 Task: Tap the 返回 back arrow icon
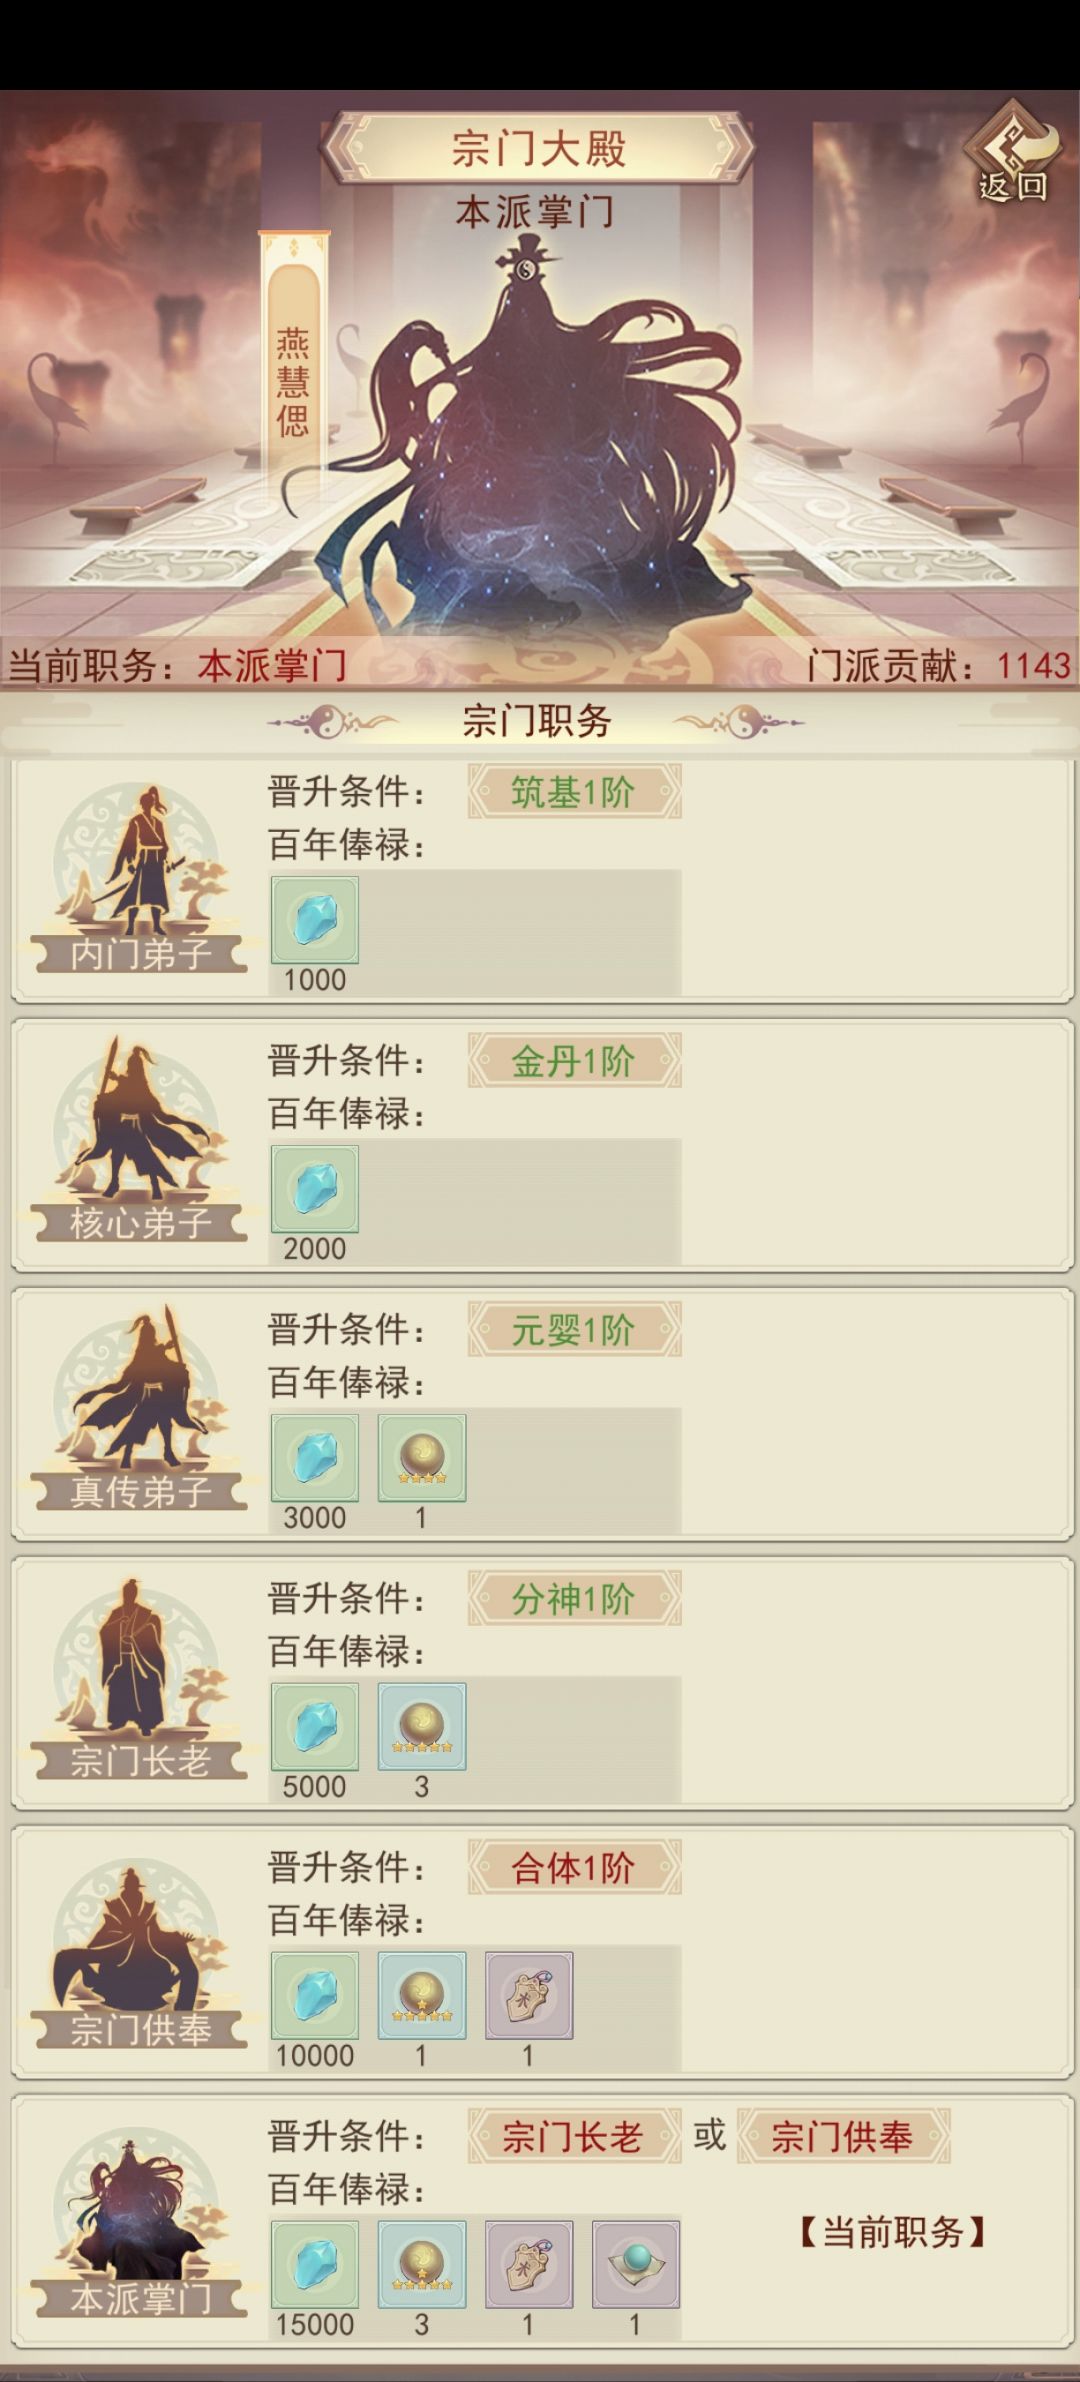[x=1012, y=154]
